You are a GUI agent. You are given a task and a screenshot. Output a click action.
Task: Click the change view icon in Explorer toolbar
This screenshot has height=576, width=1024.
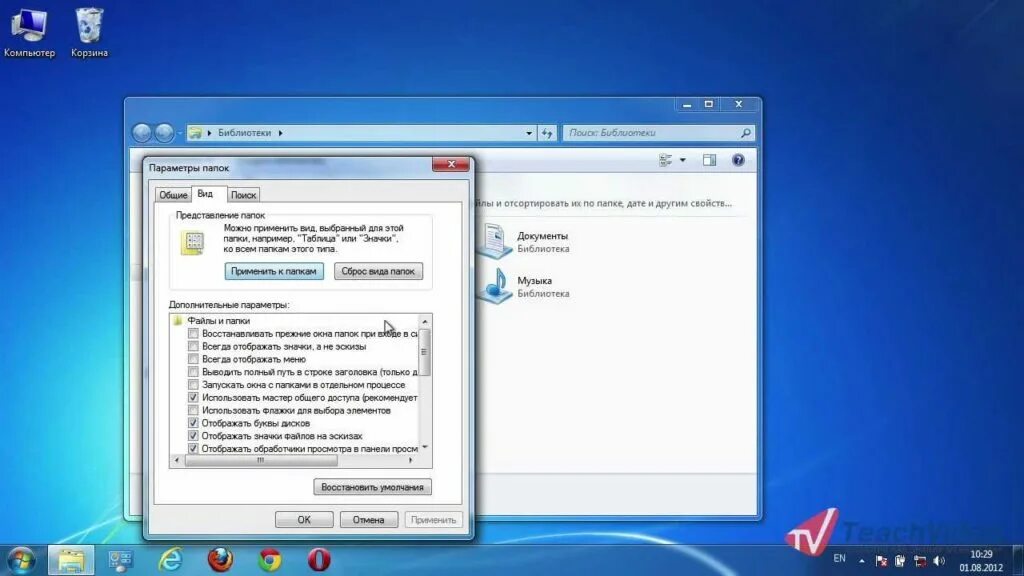pyautogui.click(x=665, y=160)
